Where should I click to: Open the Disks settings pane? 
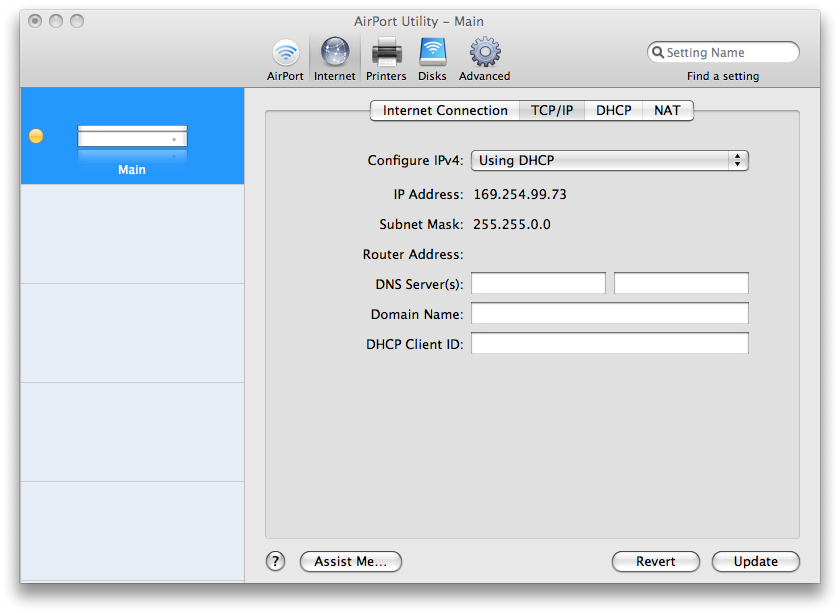[432, 59]
